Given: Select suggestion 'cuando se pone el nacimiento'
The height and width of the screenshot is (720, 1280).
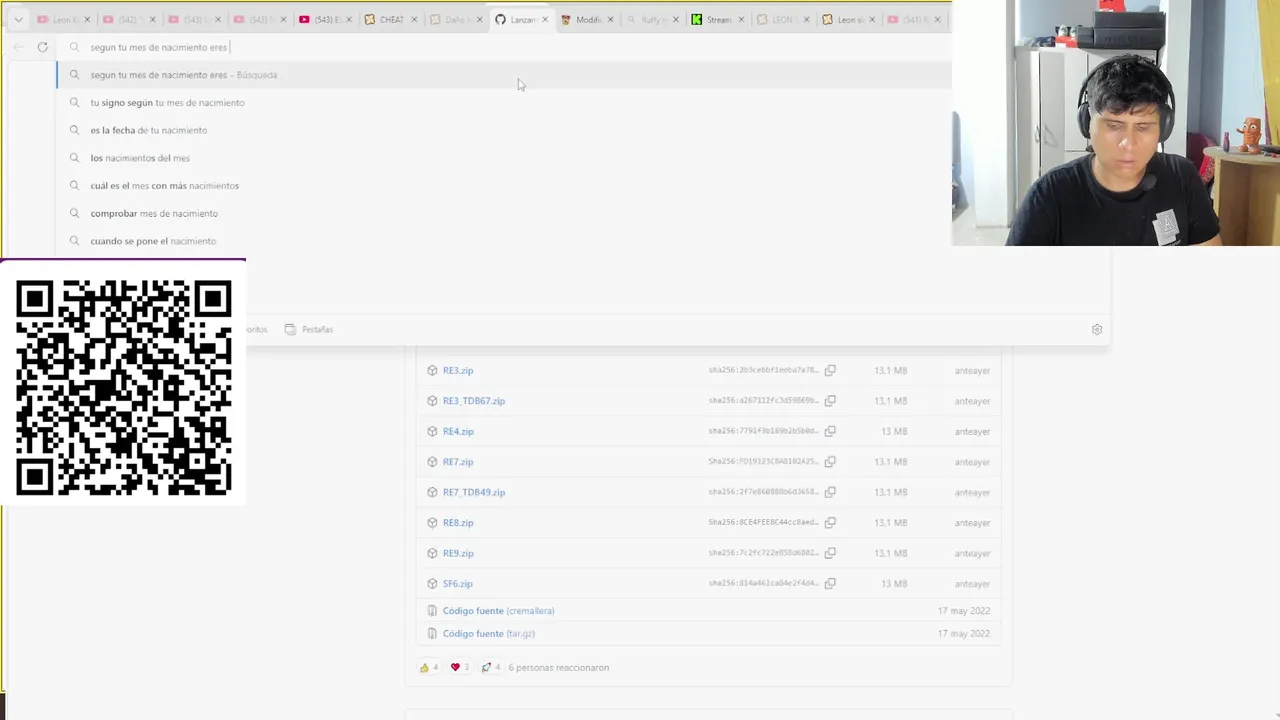Looking at the screenshot, I should tap(504, 241).
